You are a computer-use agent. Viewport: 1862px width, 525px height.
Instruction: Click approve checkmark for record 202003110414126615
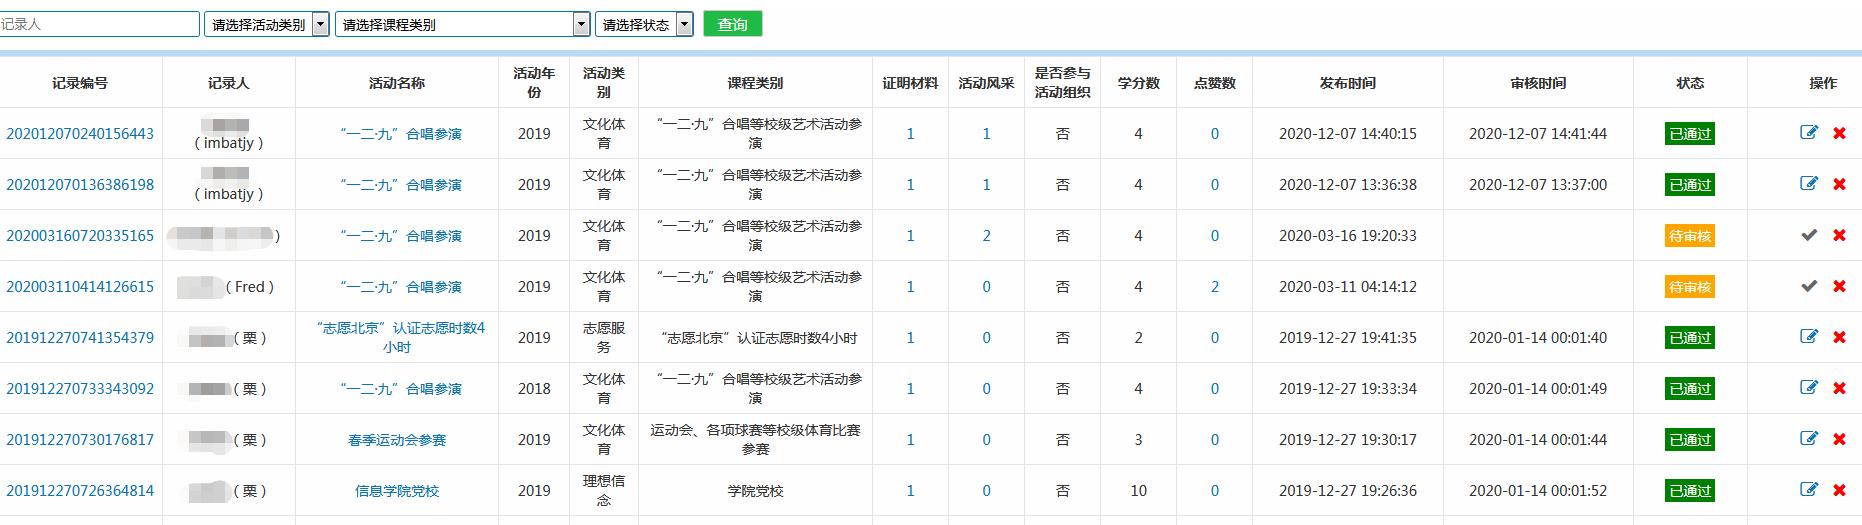coord(1808,286)
